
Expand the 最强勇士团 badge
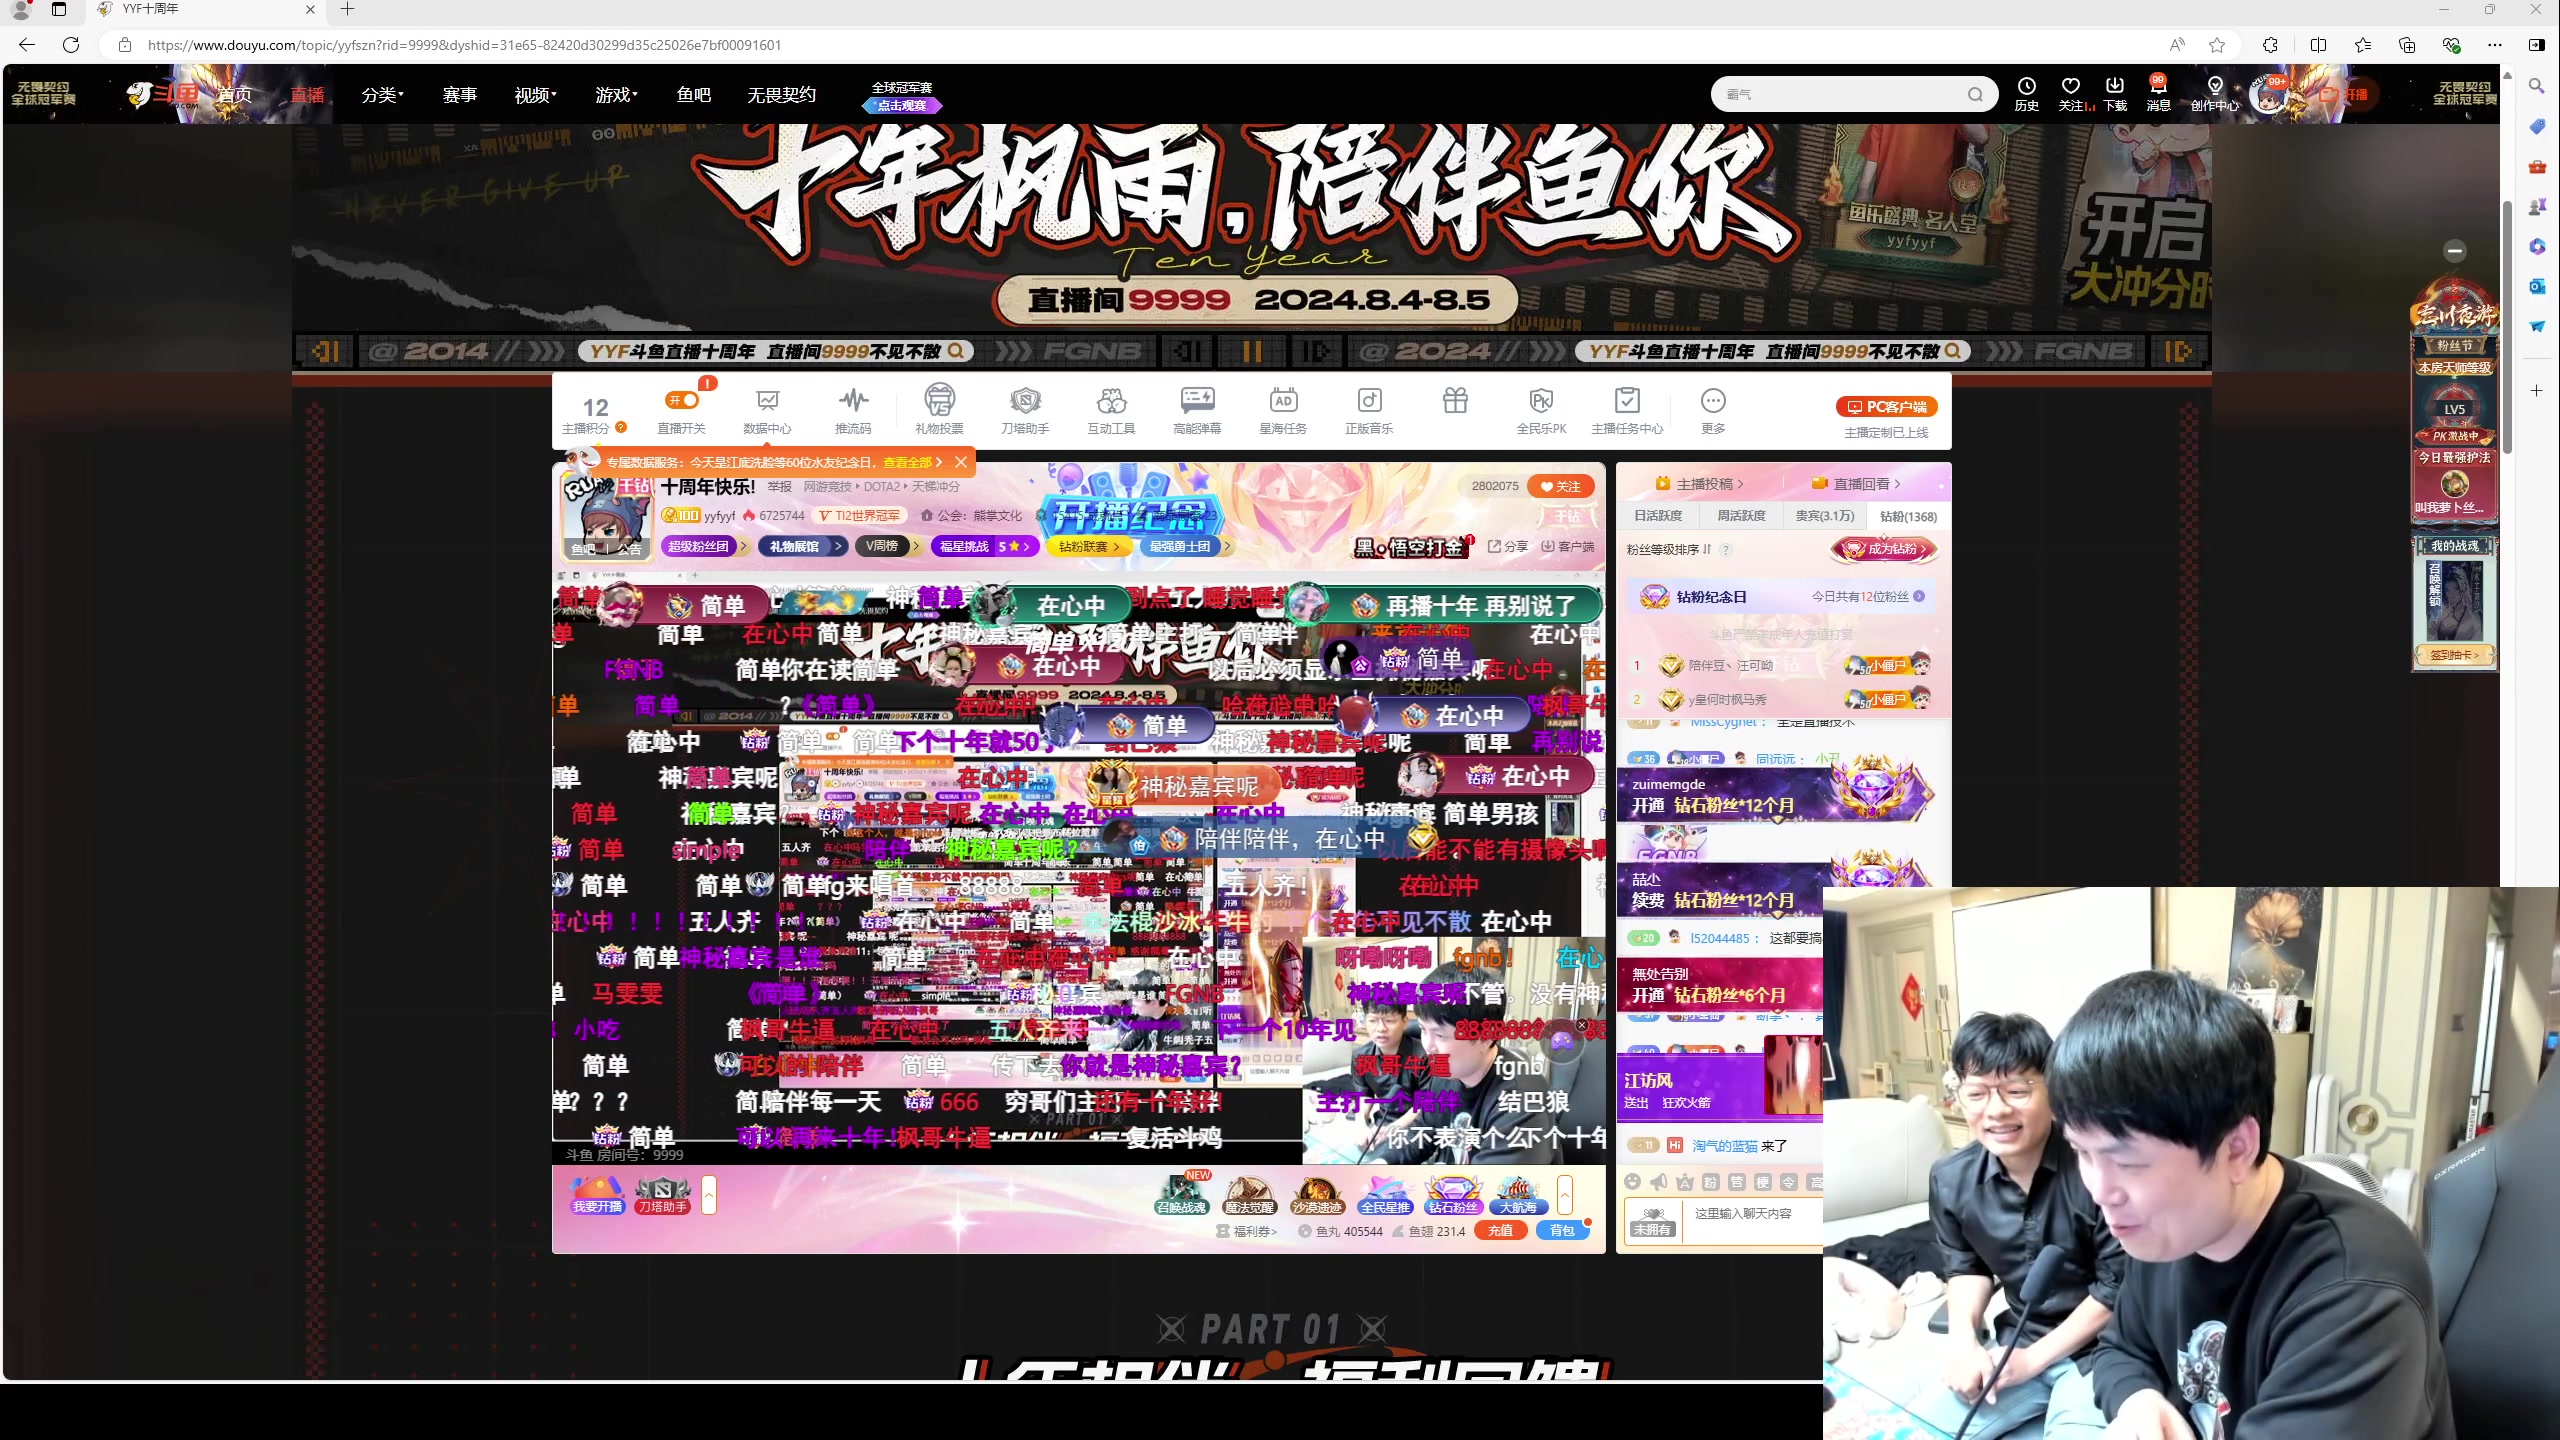coord(1187,546)
